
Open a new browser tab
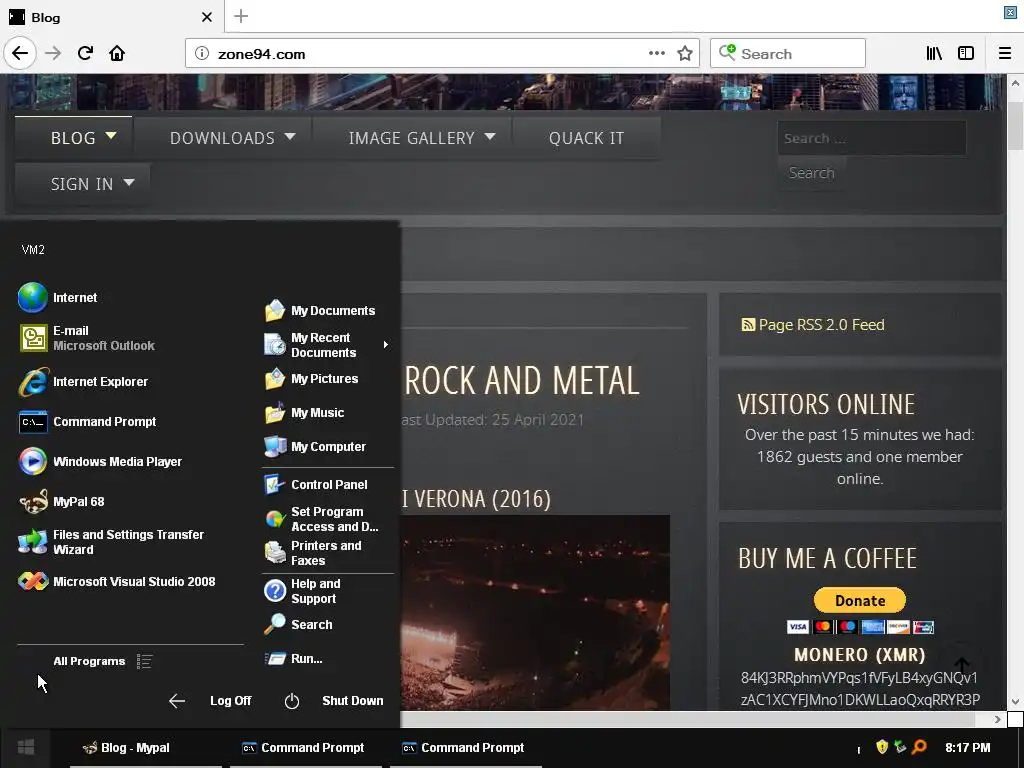click(x=241, y=16)
